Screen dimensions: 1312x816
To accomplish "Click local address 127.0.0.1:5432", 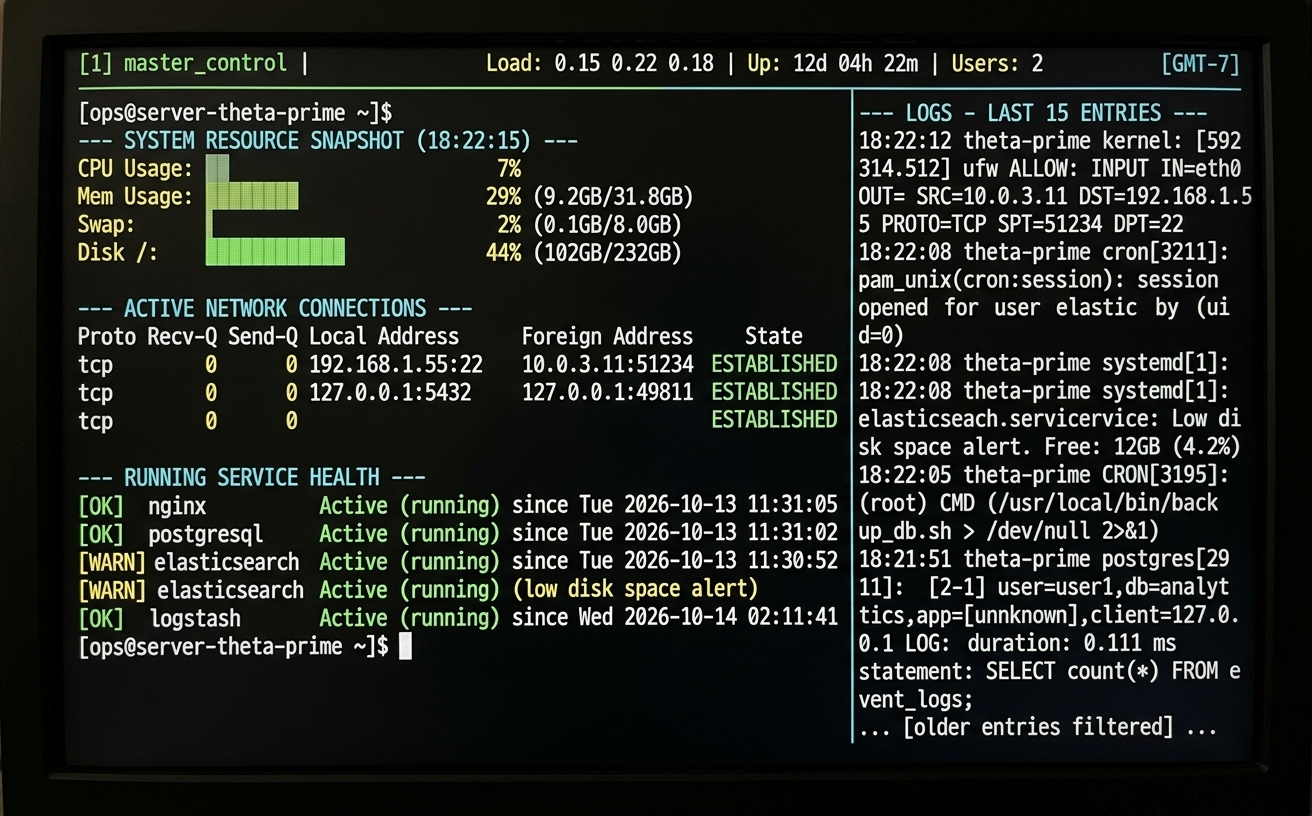I will [390, 392].
